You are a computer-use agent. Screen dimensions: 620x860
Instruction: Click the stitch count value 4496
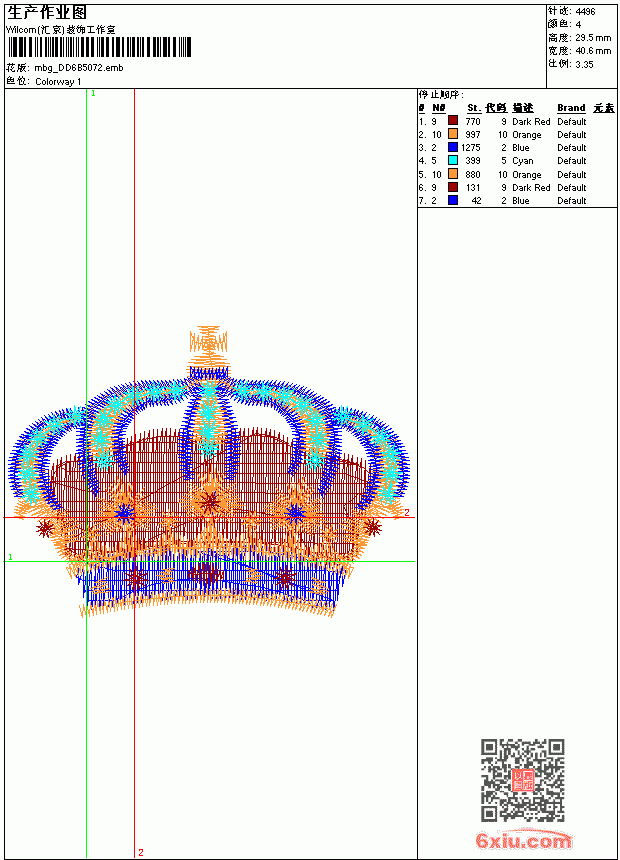coord(585,11)
